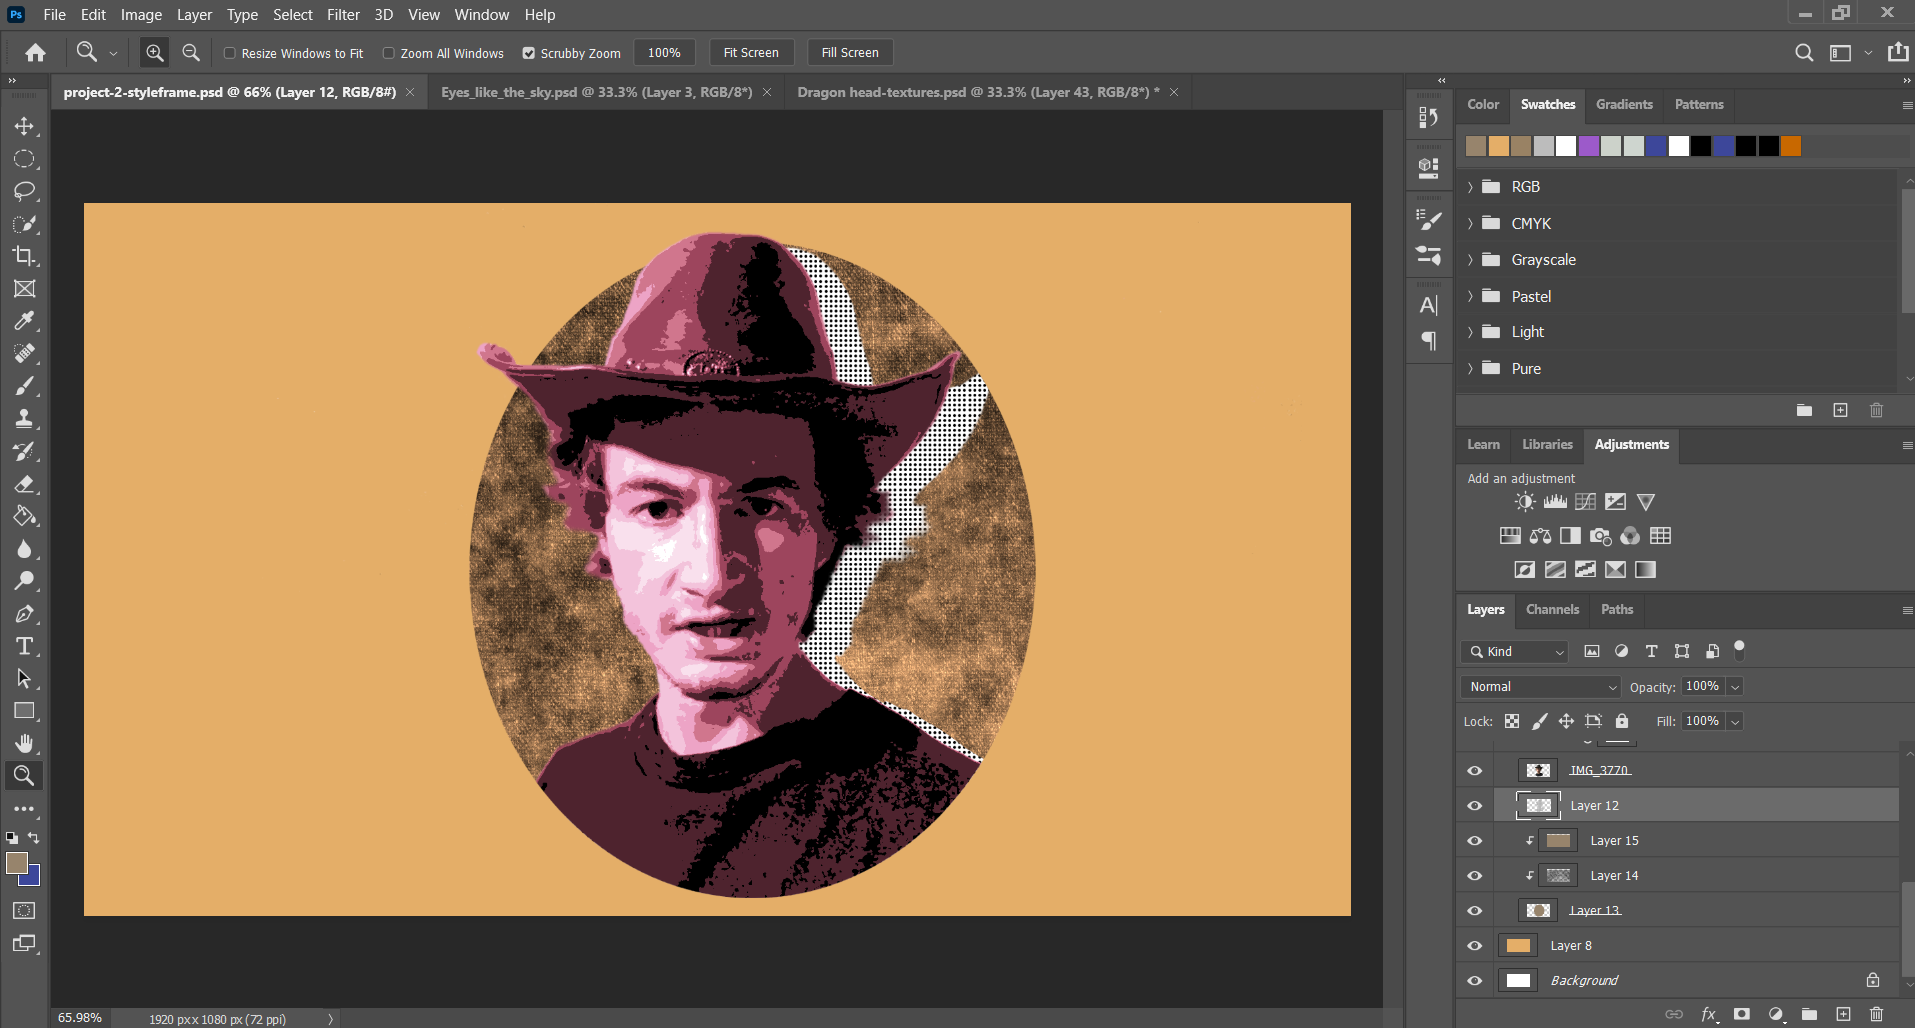Select the Spot Healing Brush tool

click(24, 354)
